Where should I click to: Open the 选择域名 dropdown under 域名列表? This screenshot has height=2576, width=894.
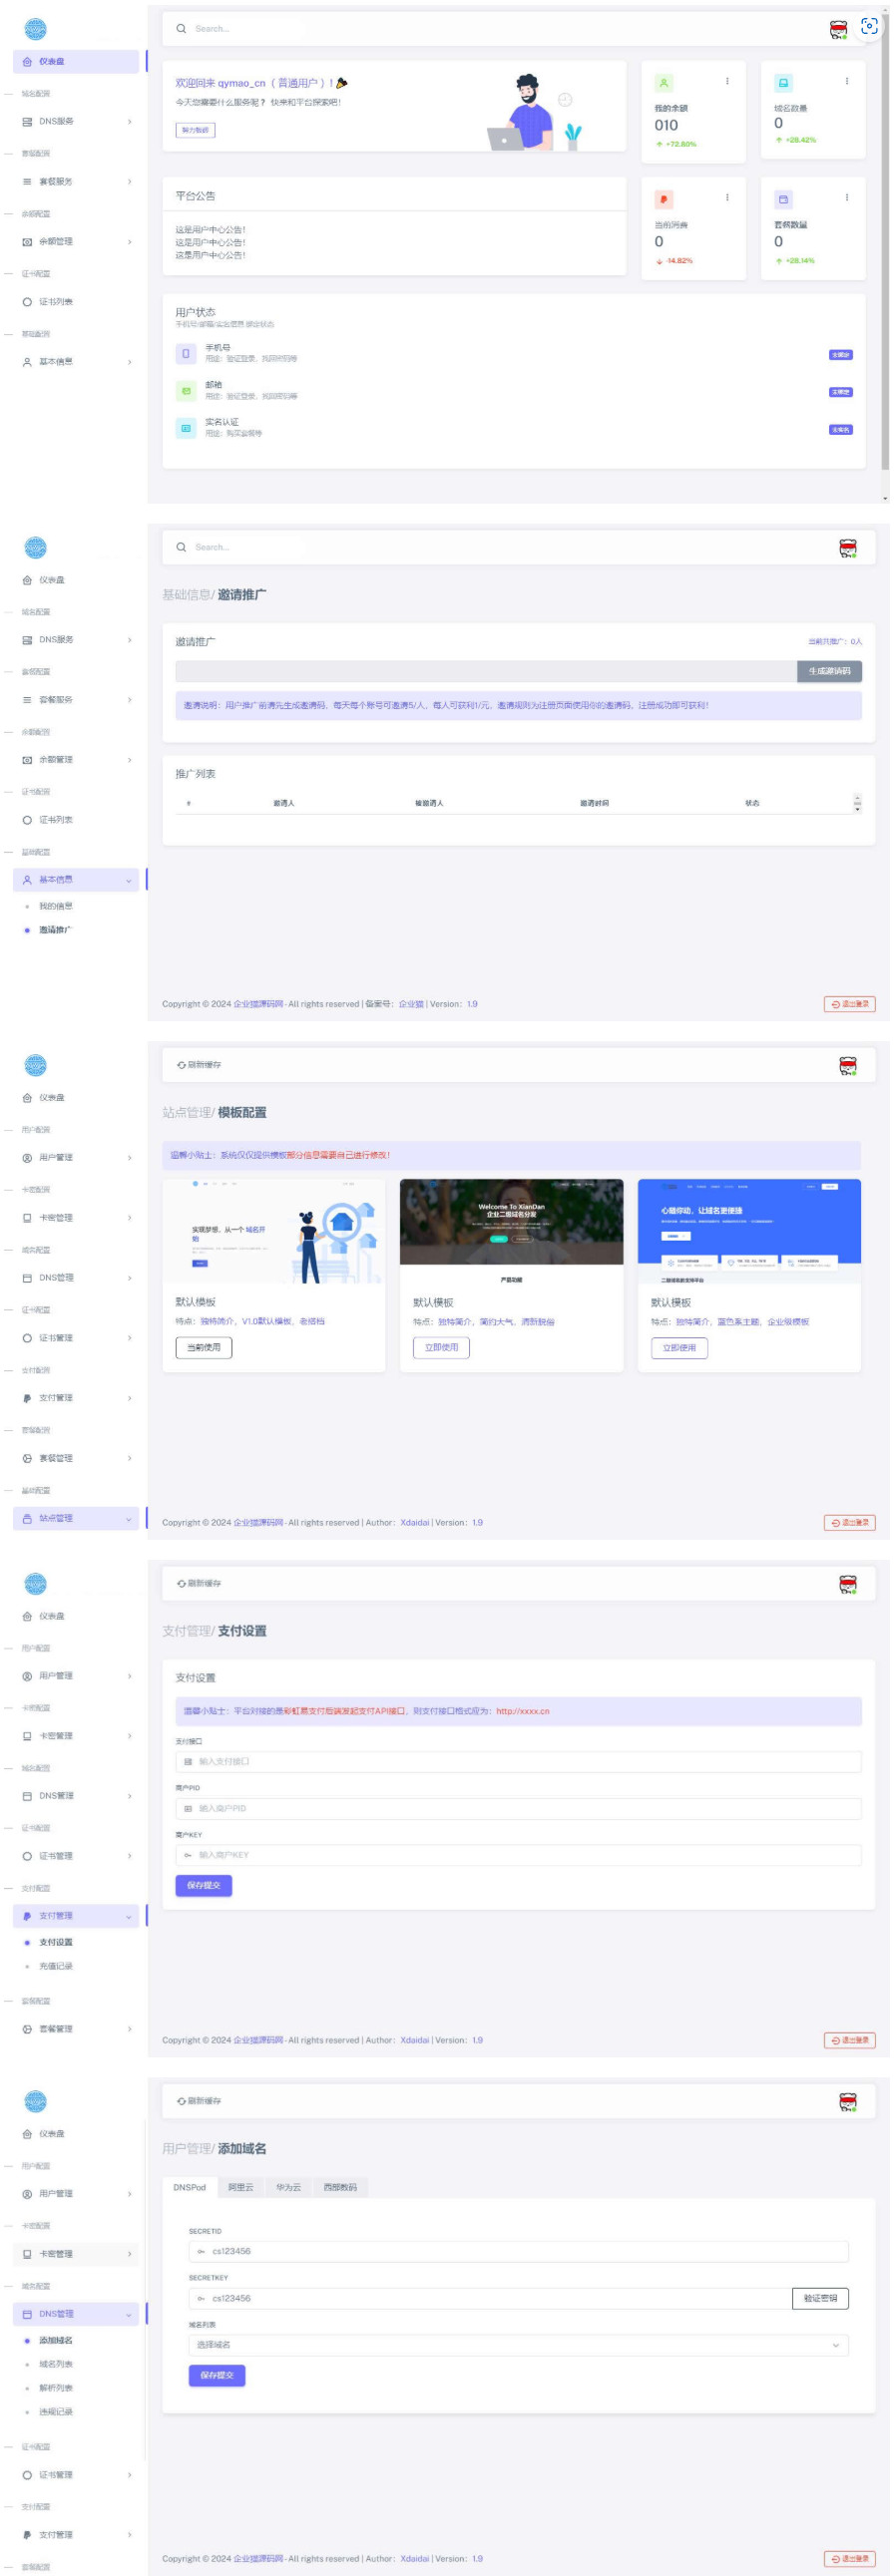(x=518, y=2345)
